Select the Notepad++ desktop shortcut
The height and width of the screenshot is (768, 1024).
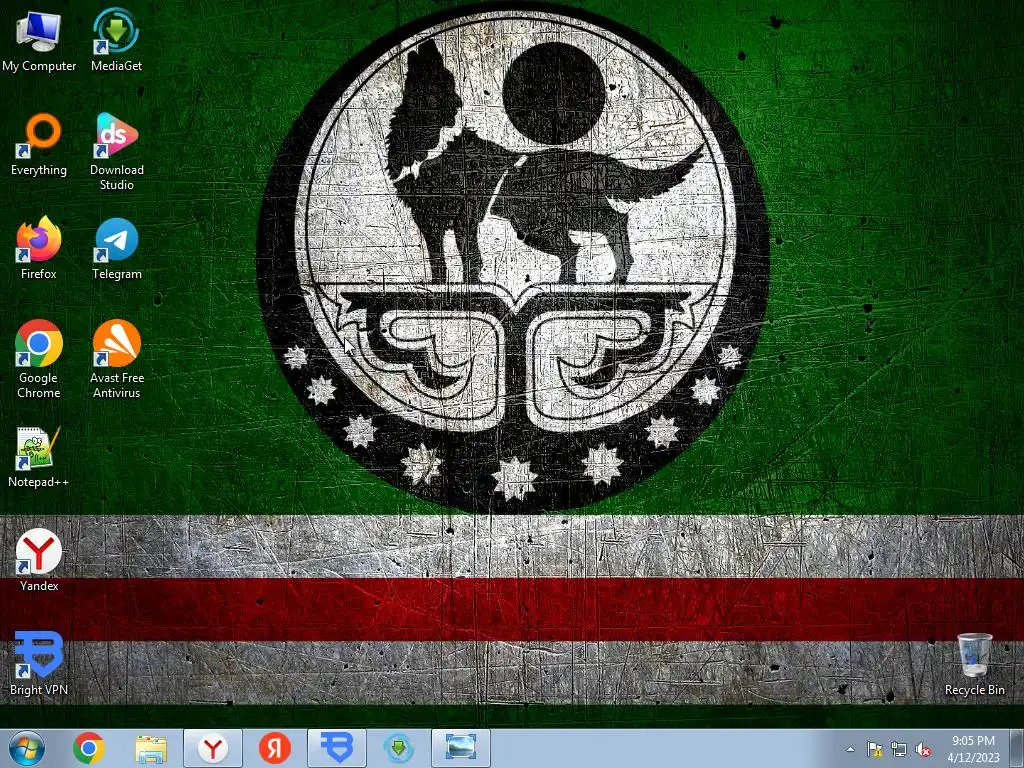39,456
